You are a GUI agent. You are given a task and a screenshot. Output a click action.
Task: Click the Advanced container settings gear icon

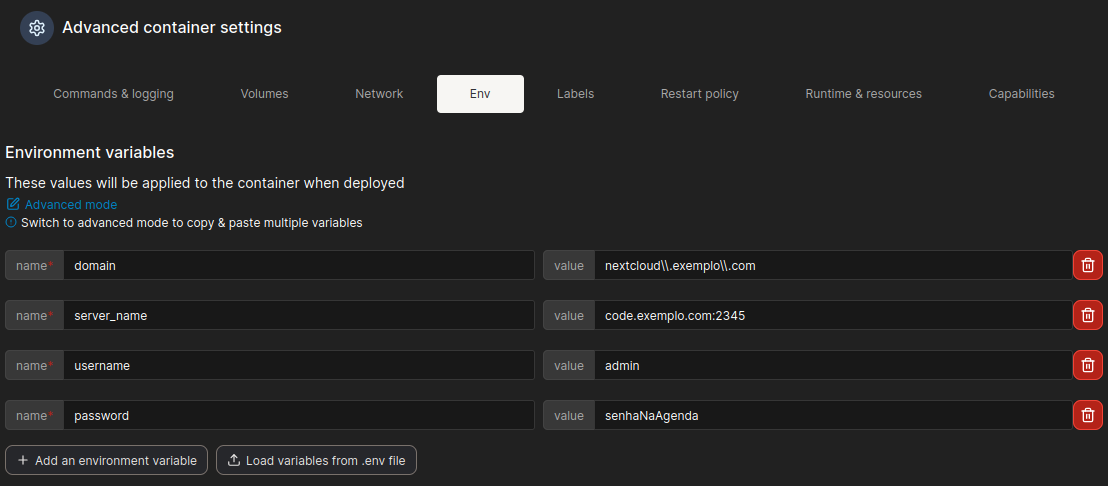pos(37,28)
